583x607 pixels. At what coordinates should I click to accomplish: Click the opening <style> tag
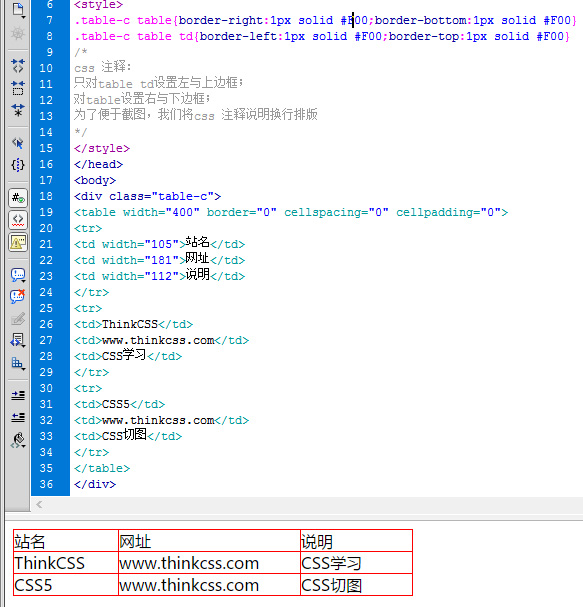point(98,5)
